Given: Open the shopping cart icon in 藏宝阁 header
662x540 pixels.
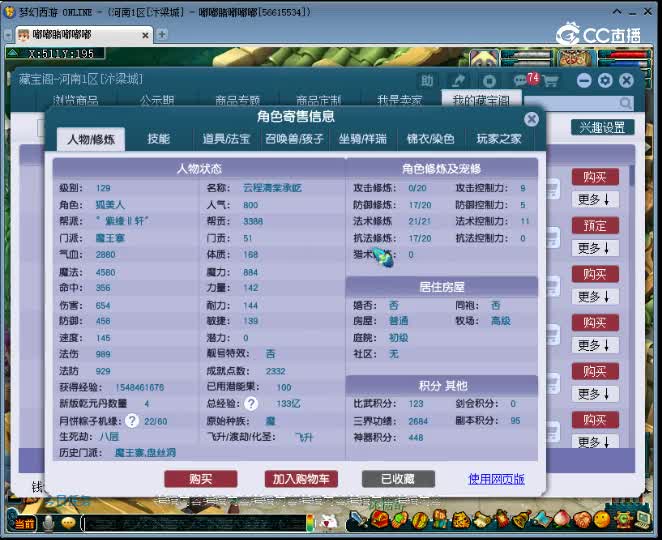Looking at the screenshot, I should point(551,81).
